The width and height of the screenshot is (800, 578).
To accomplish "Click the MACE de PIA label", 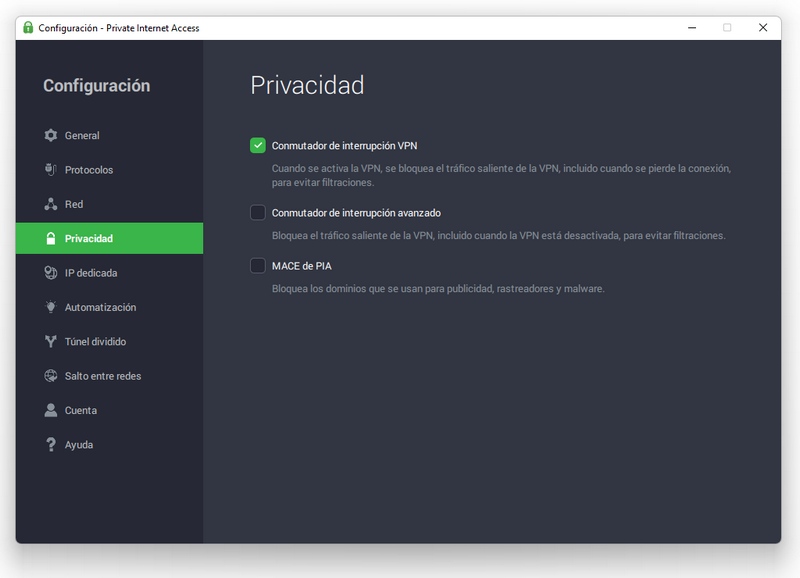I will tap(302, 266).
